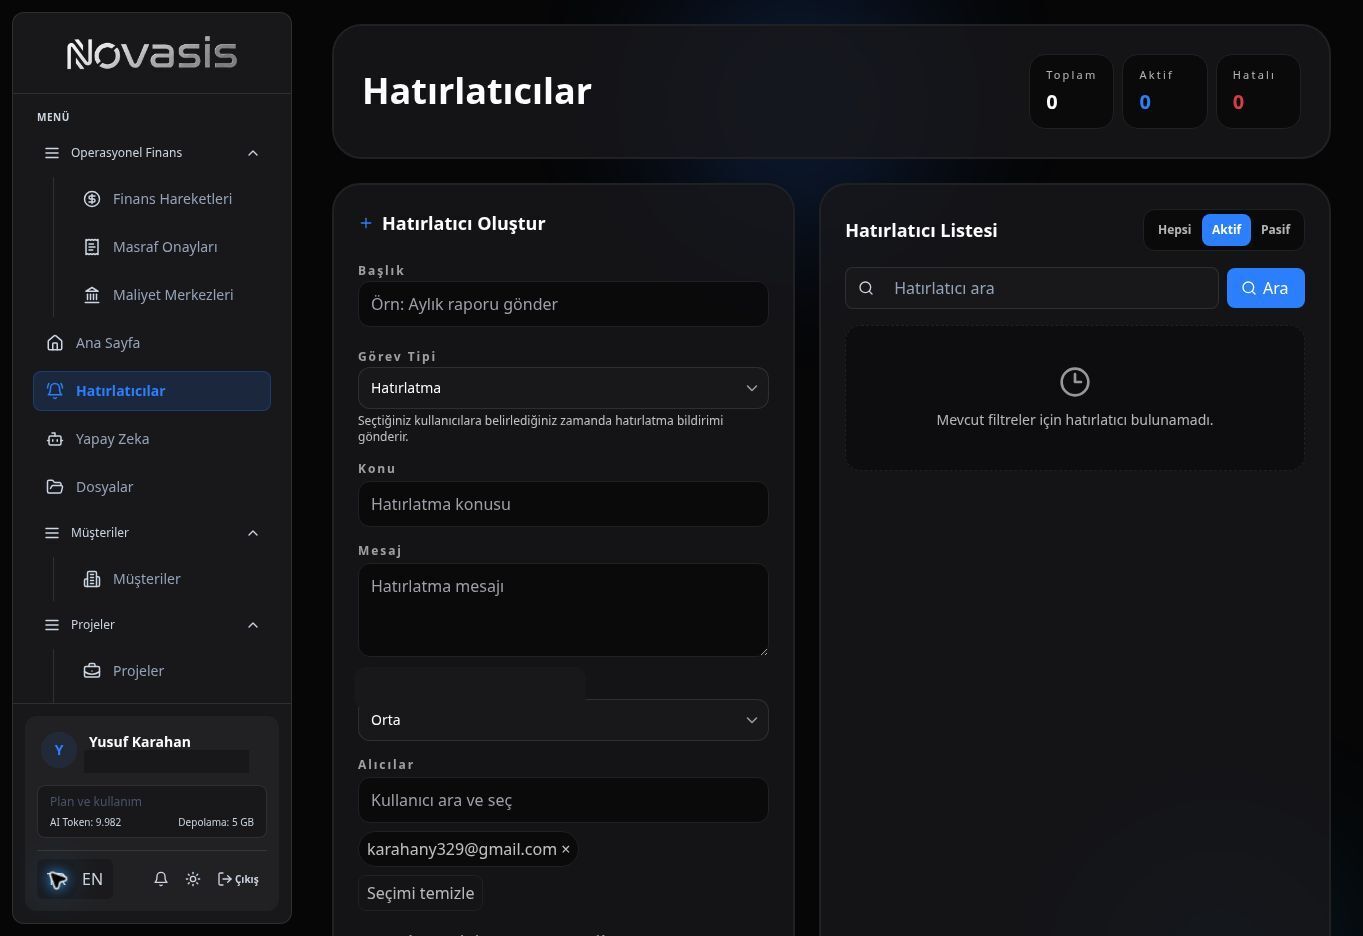The image size is (1363, 936).
Task: Click the Ana Sayfa home icon
Action: (55, 343)
